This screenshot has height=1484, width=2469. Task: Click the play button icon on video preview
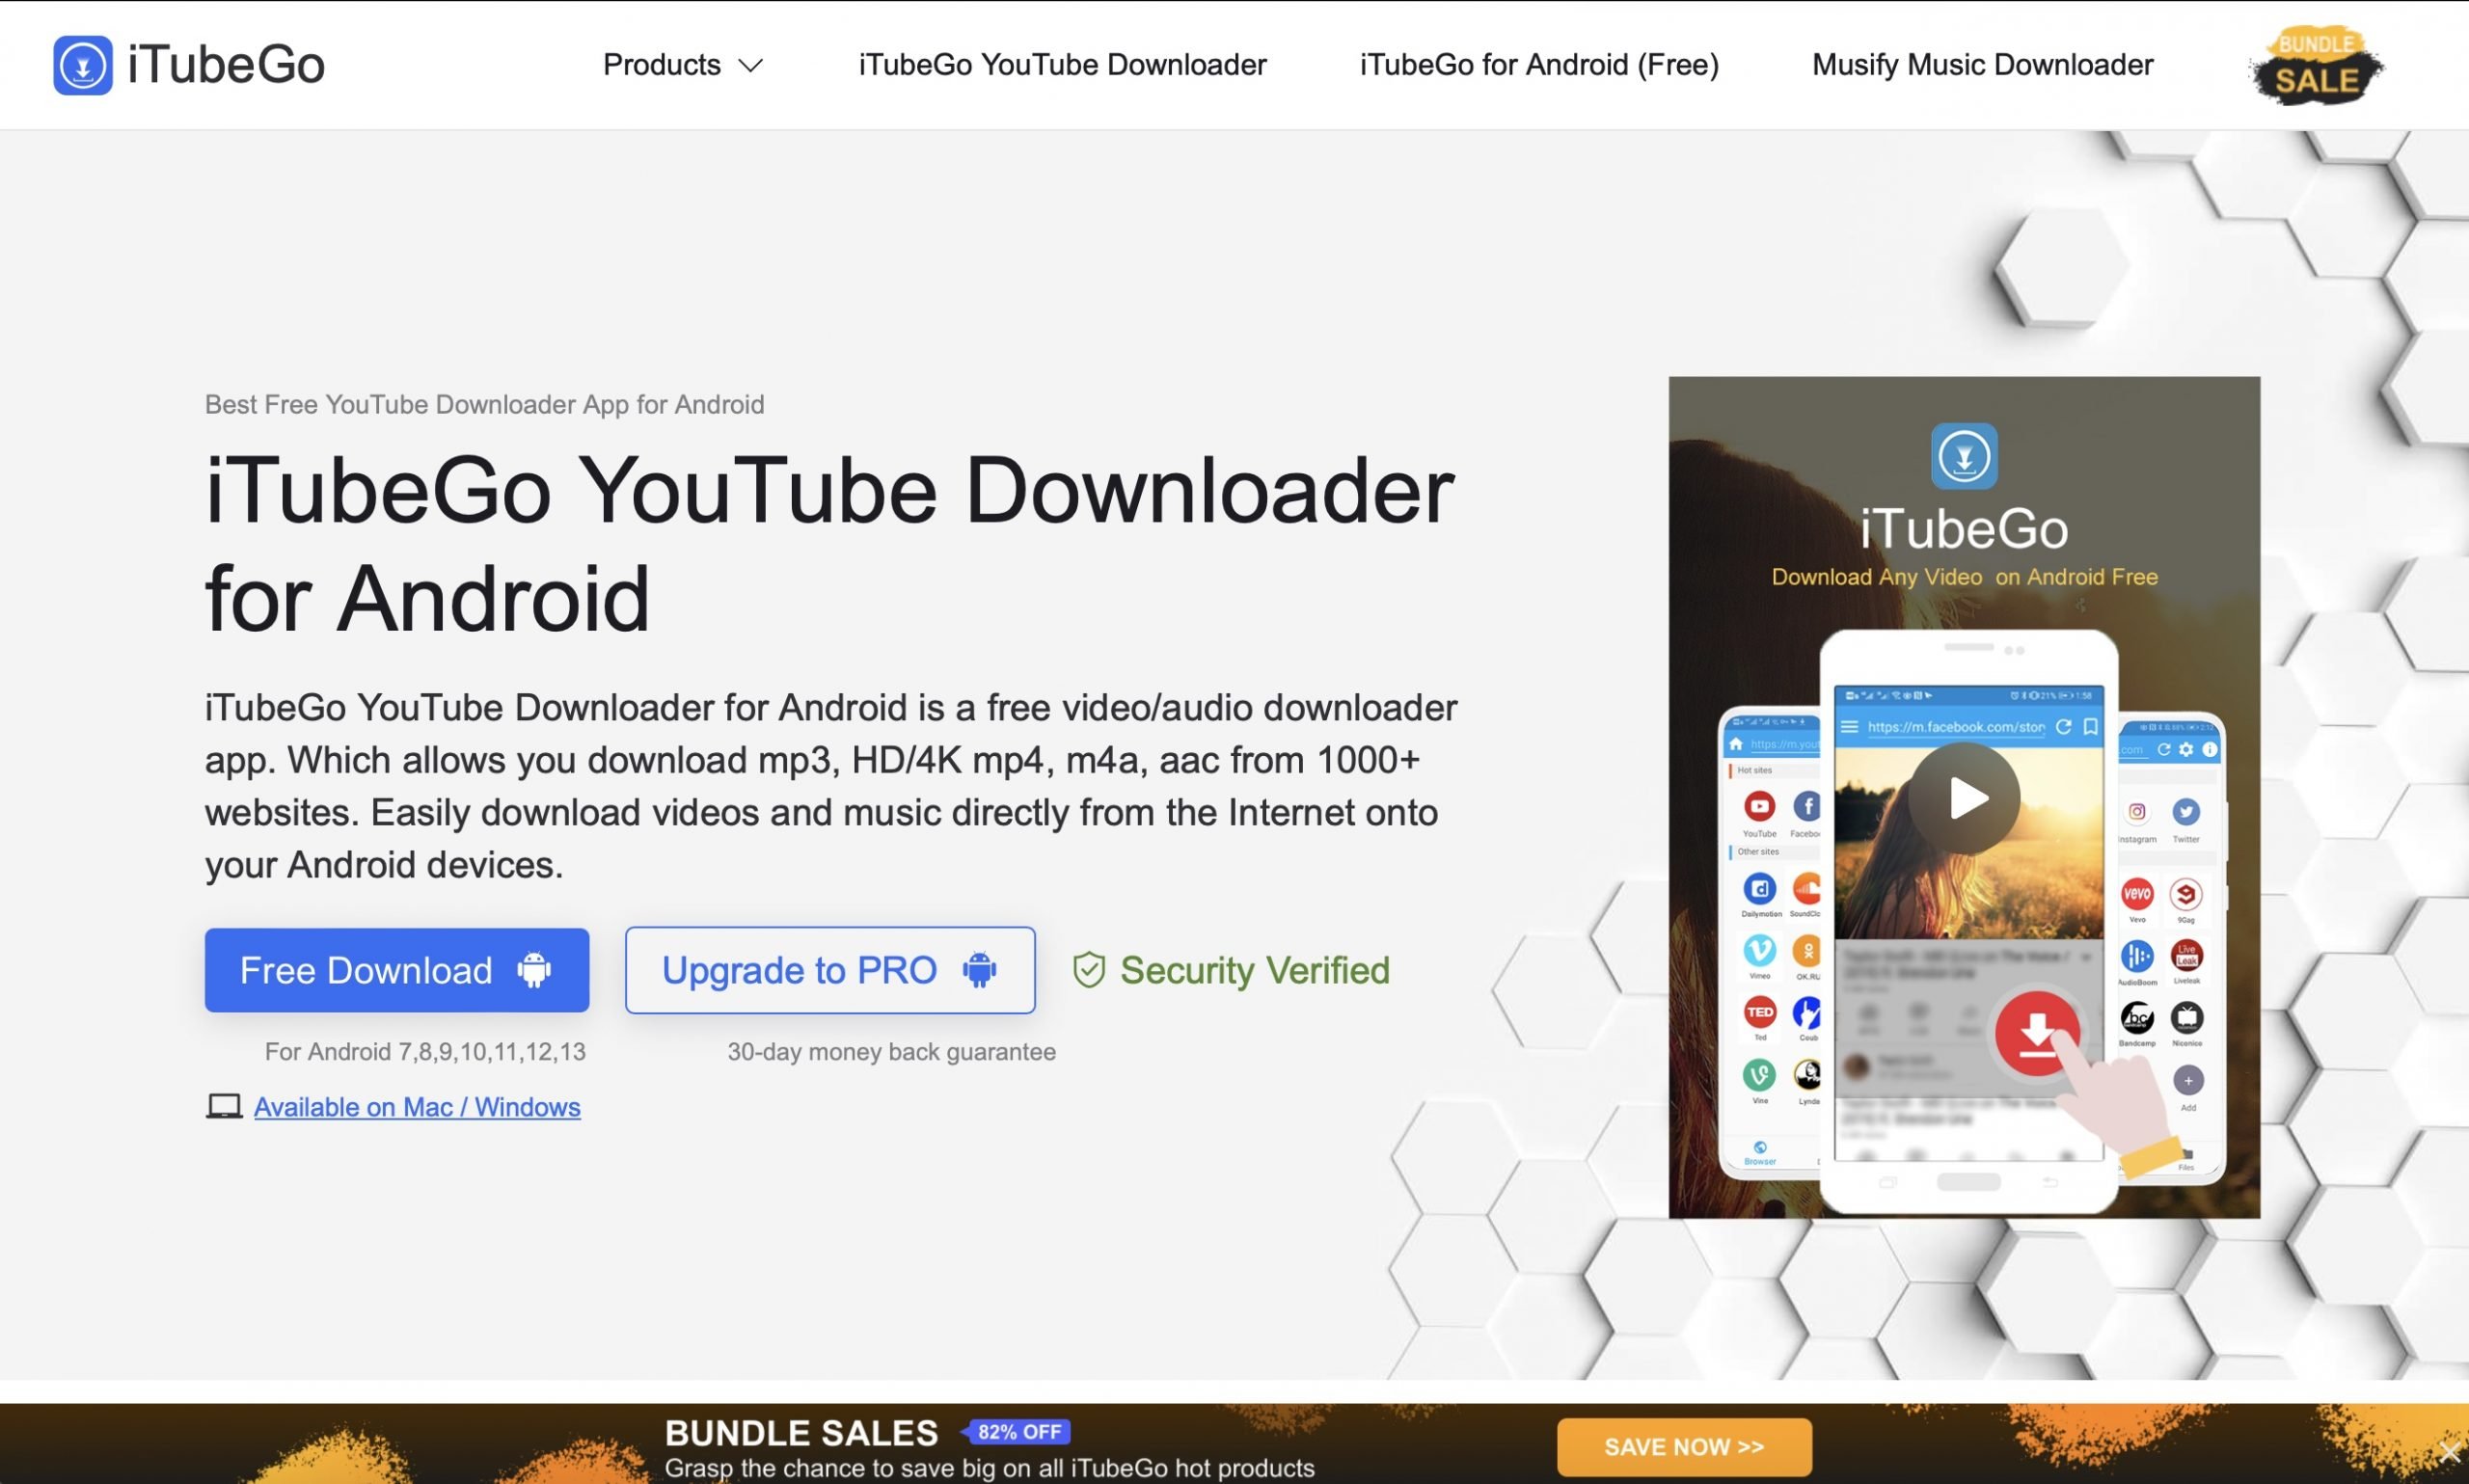[x=1965, y=798]
